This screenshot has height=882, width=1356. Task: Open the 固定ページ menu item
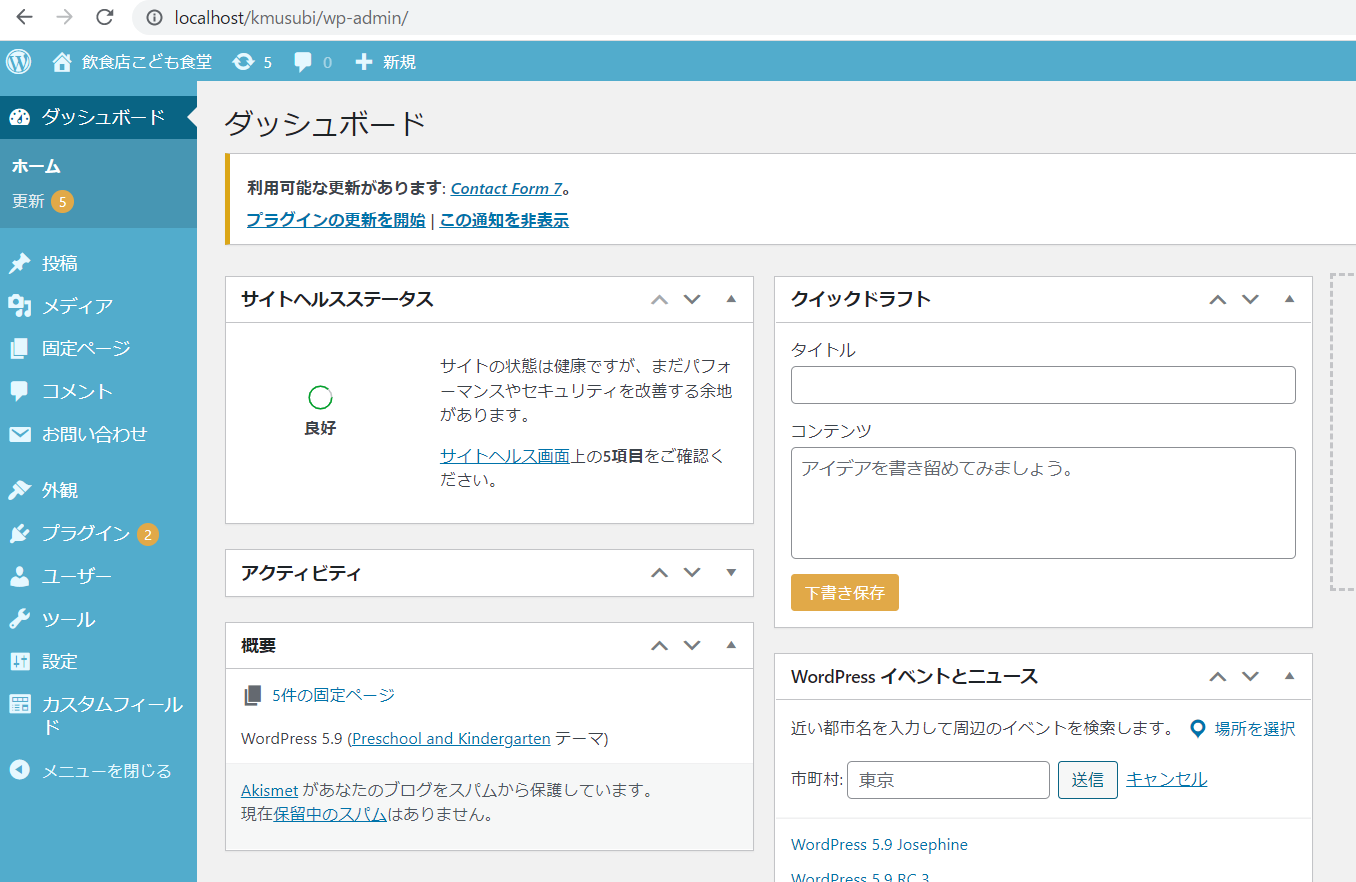tap(85, 348)
